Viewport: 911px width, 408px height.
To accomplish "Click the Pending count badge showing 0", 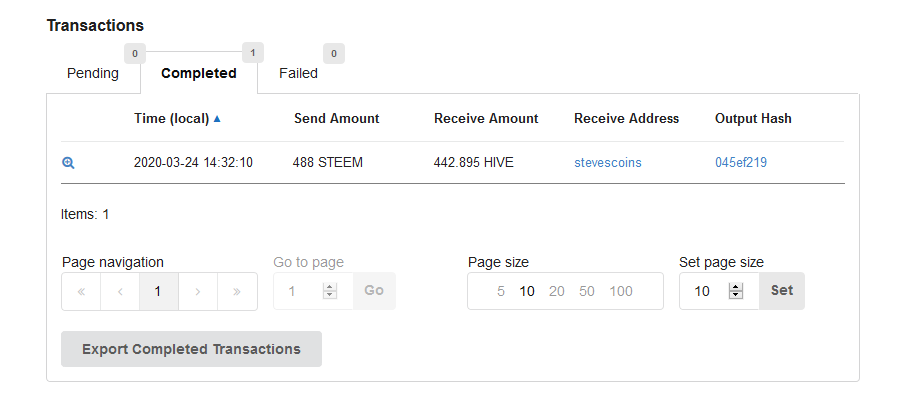I will point(135,53).
